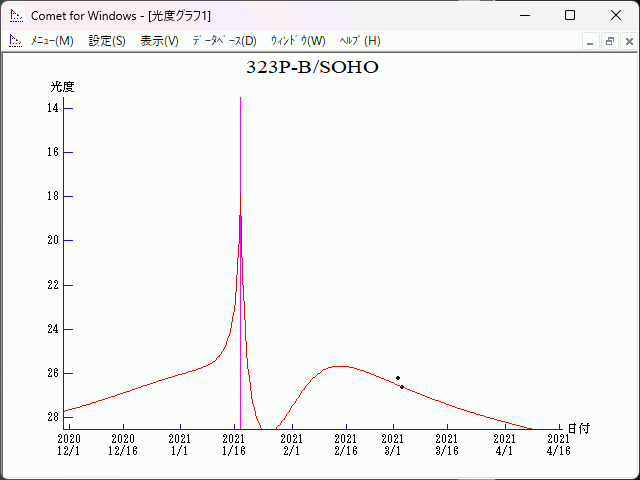The height and width of the screenshot is (480, 640).
Task: Click magnitude label 24 on the axis
Action: [x=53, y=329]
